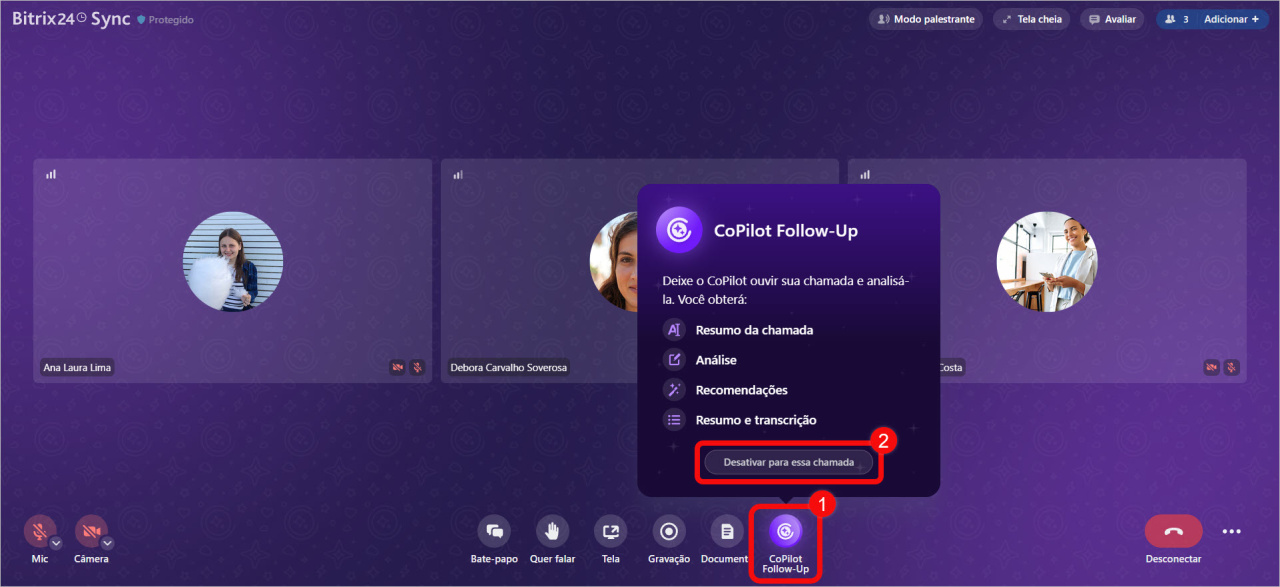Click camera-off icon on Ana Laura Lima's tile
The image size is (1280, 587).
[x=398, y=368]
